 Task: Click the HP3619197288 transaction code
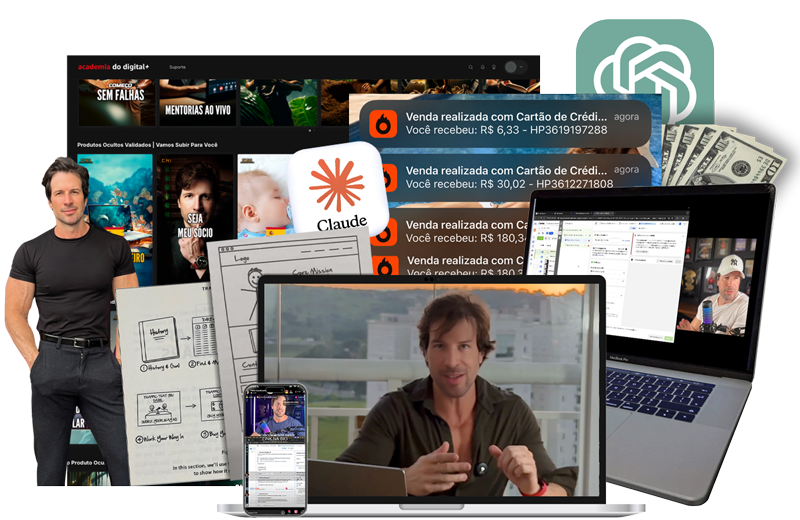(568, 130)
